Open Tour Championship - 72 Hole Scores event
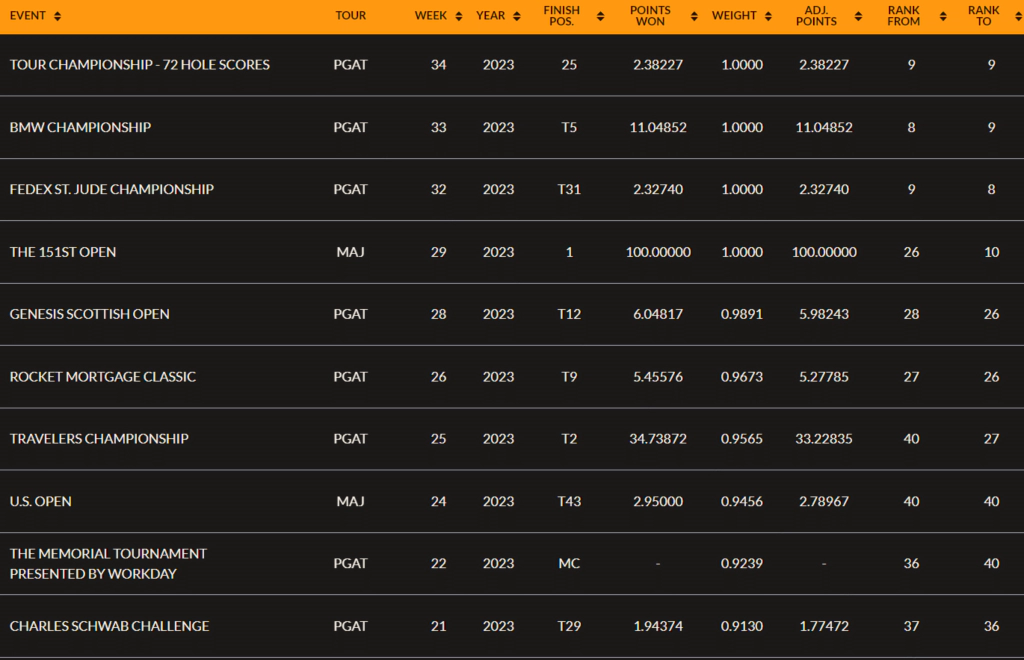Viewport: 1024px width, 660px height. click(x=140, y=65)
